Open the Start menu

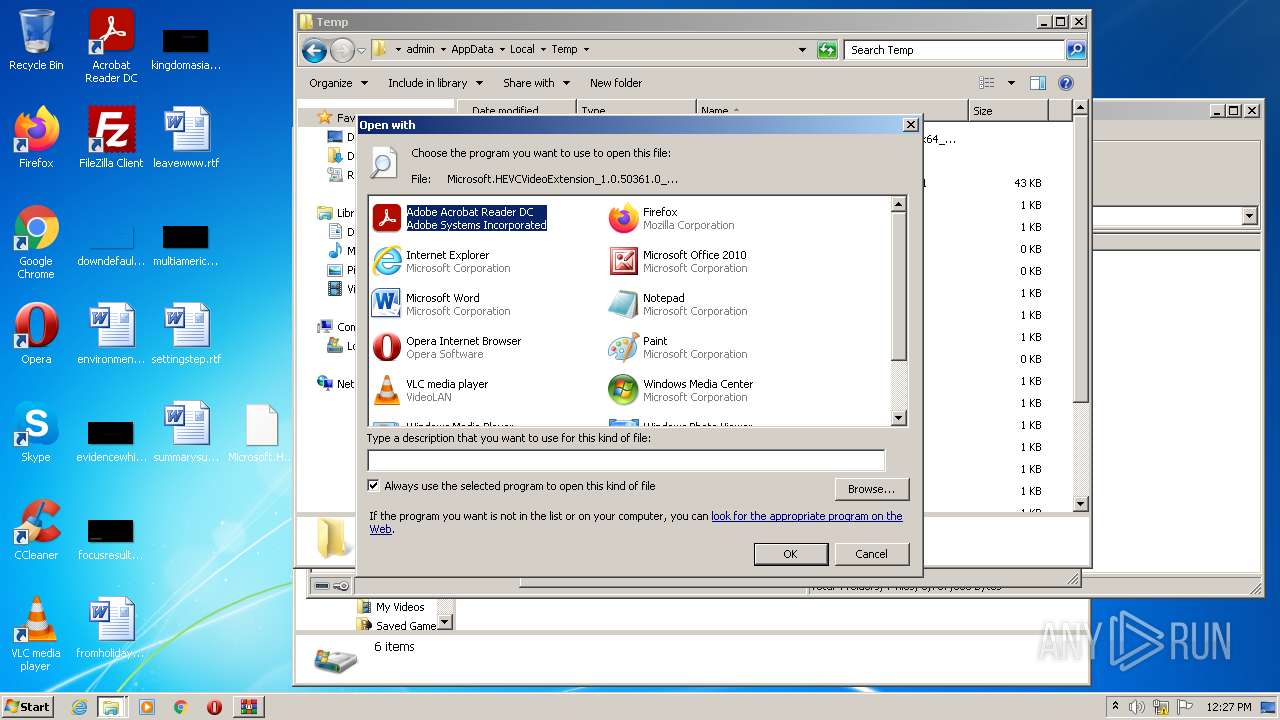(28, 707)
